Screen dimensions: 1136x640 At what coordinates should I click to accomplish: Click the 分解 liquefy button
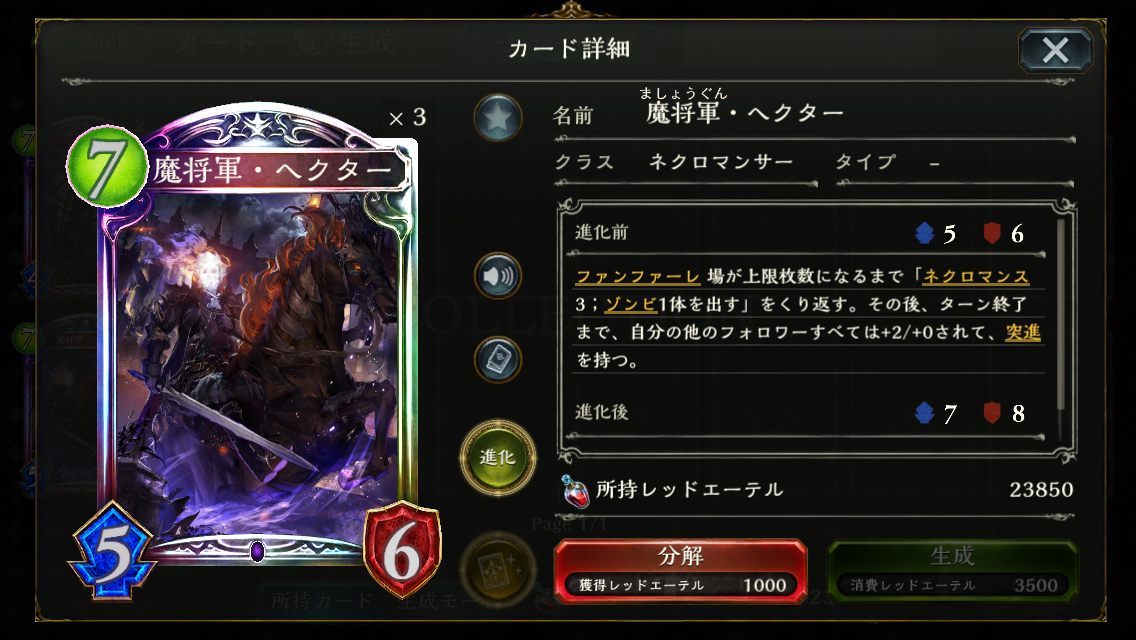[x=680, y=571]
